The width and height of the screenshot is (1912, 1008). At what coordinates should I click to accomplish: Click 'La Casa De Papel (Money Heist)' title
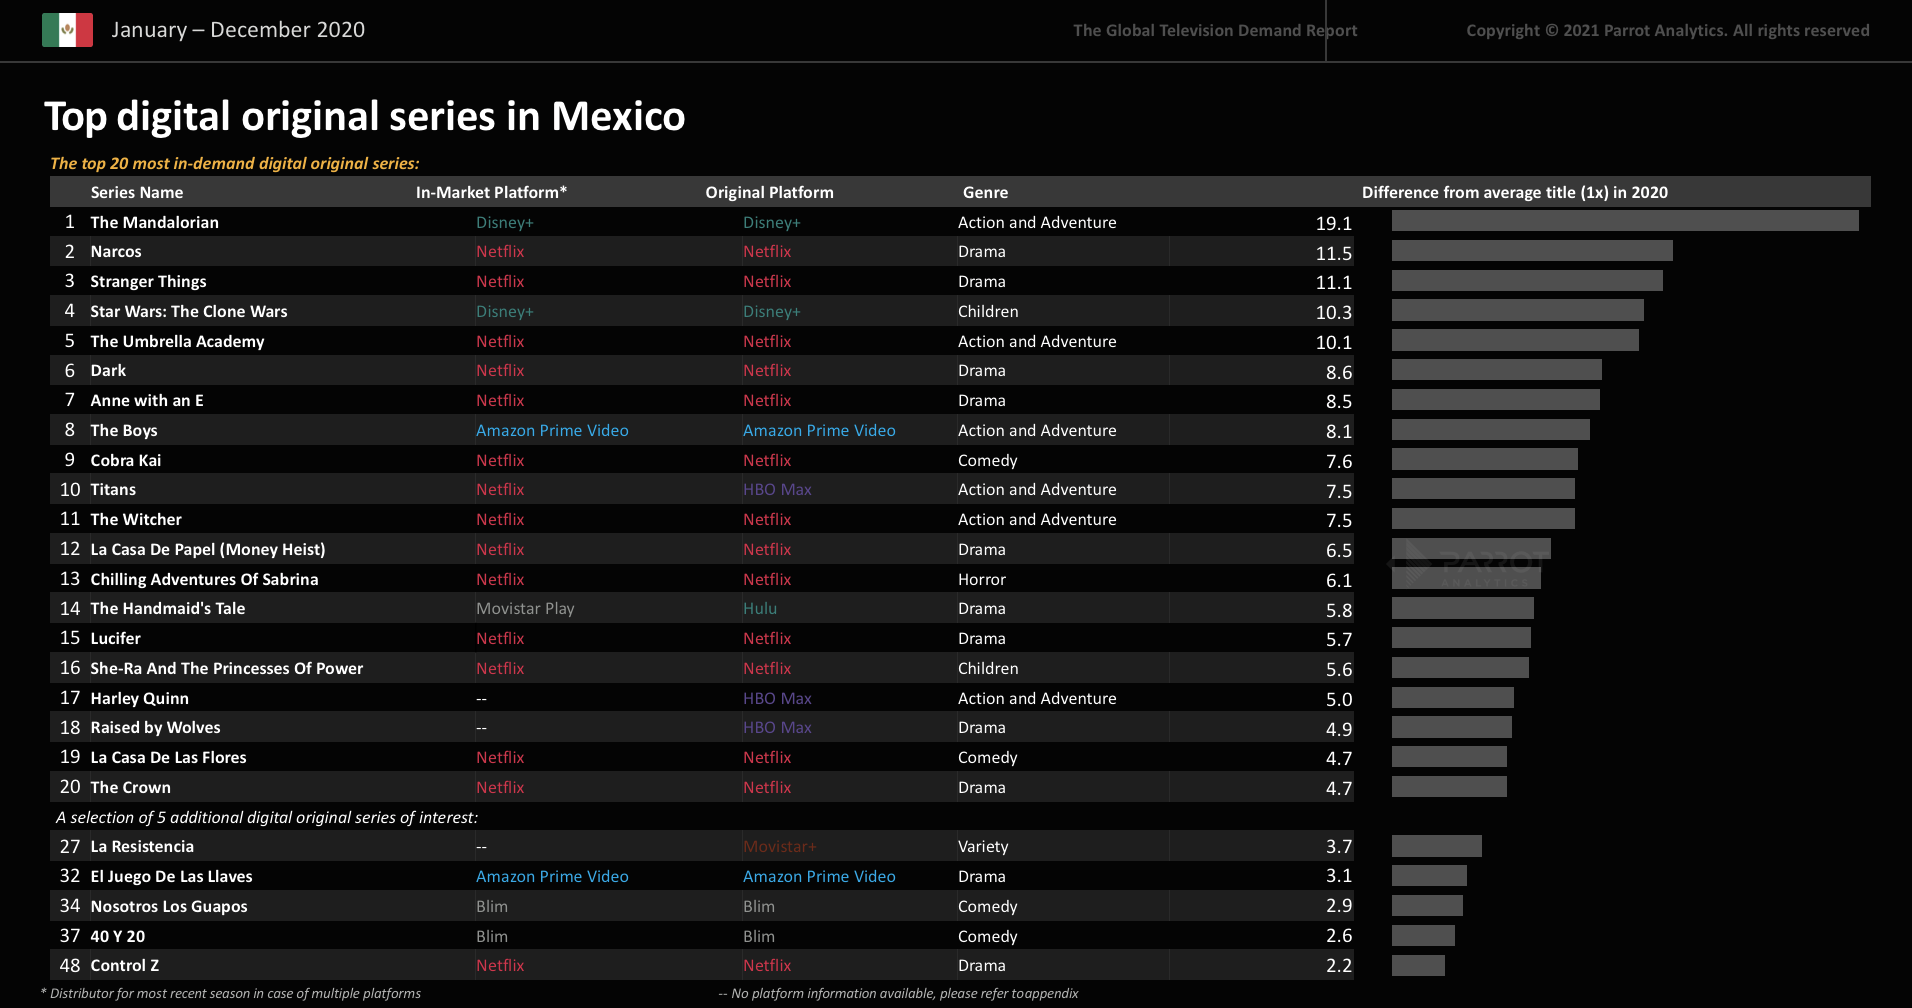tap(208, 549)
